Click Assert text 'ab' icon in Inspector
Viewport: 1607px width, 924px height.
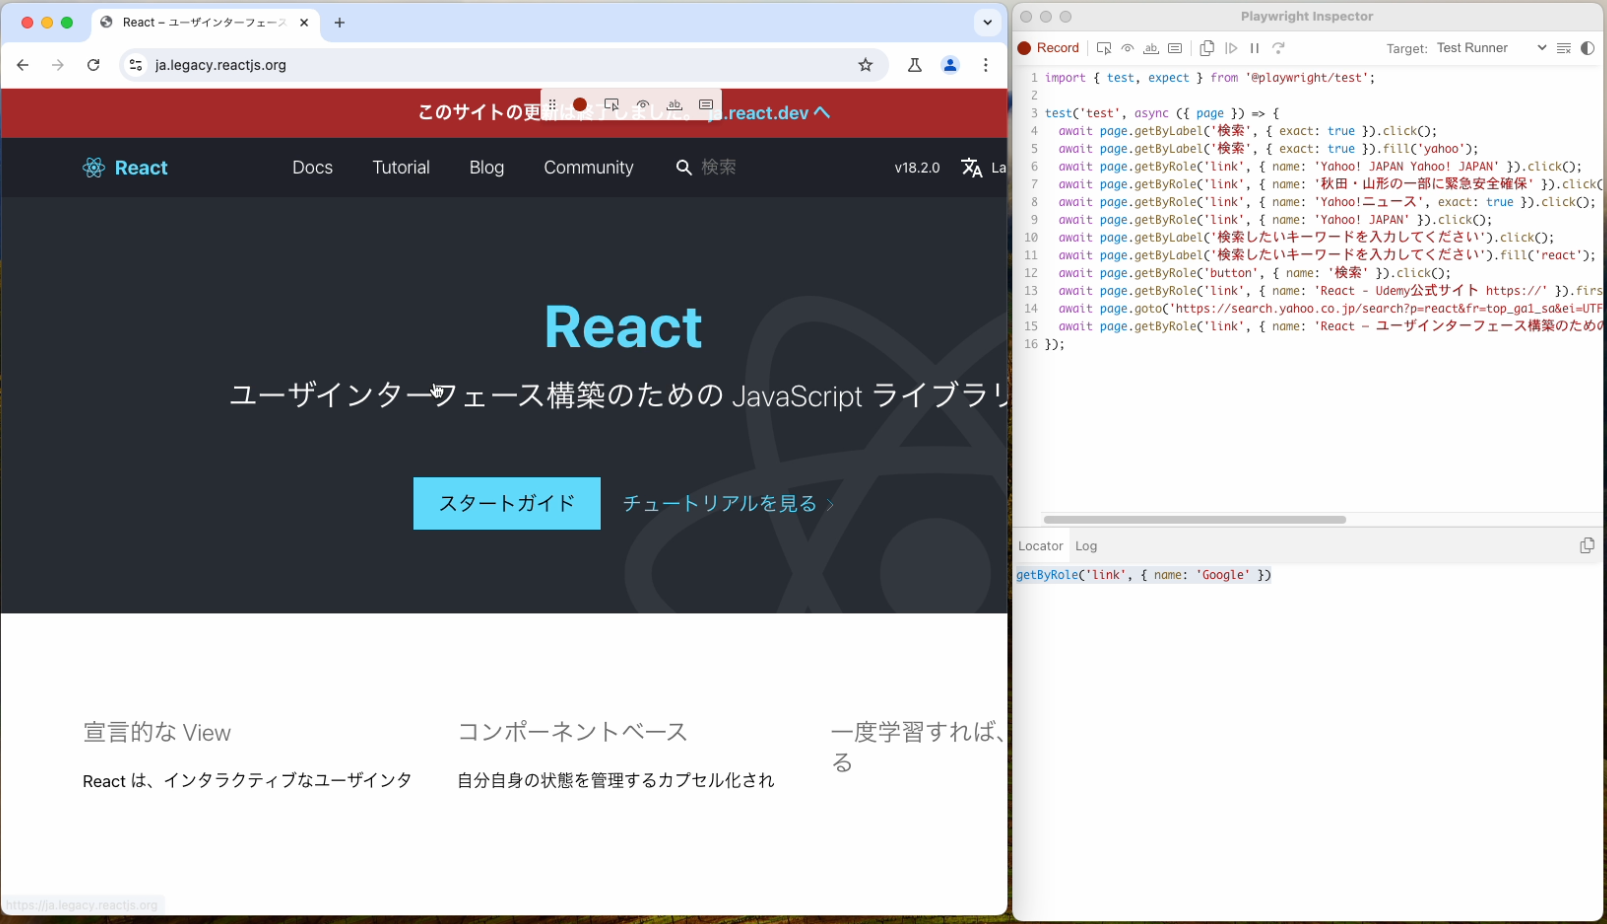click(1151, 48)
